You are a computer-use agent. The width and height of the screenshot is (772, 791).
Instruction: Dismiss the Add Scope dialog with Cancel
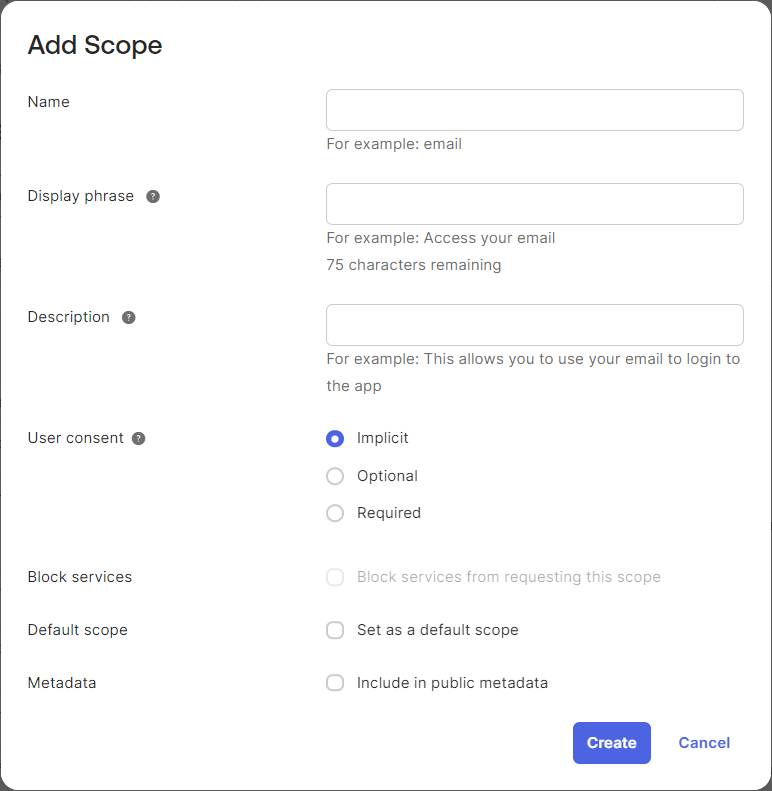[x=704, y=743]
